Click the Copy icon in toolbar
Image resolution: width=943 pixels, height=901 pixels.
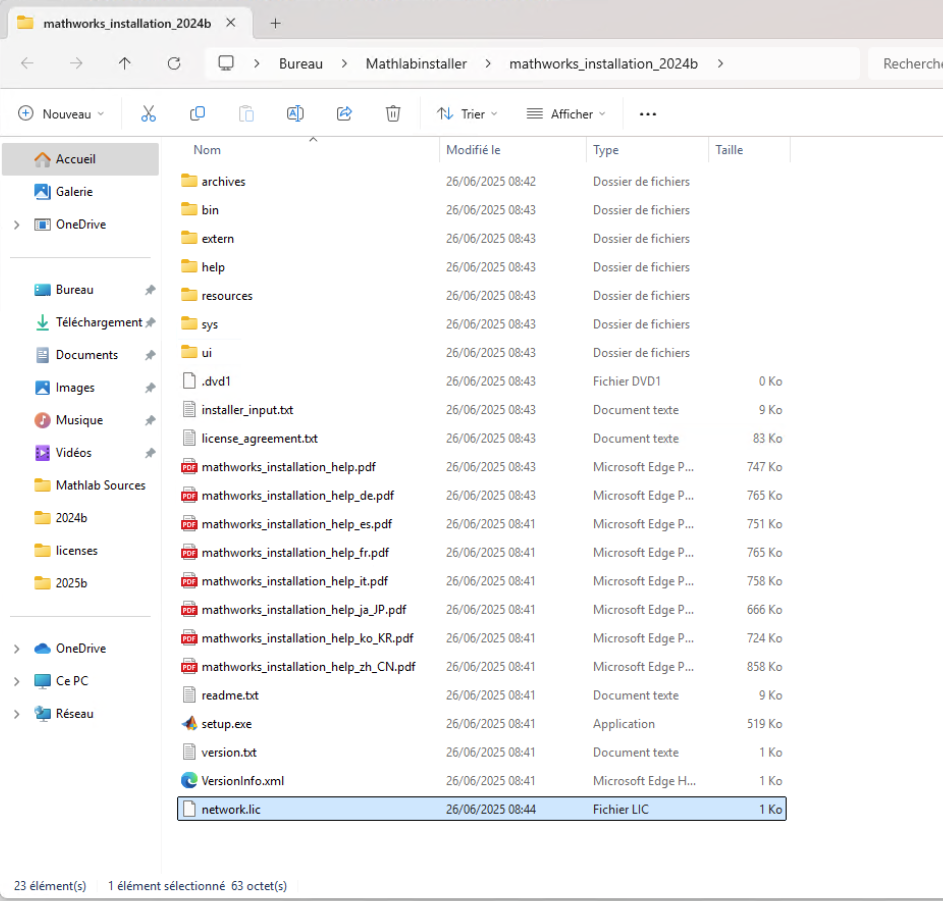click(197, 114)
